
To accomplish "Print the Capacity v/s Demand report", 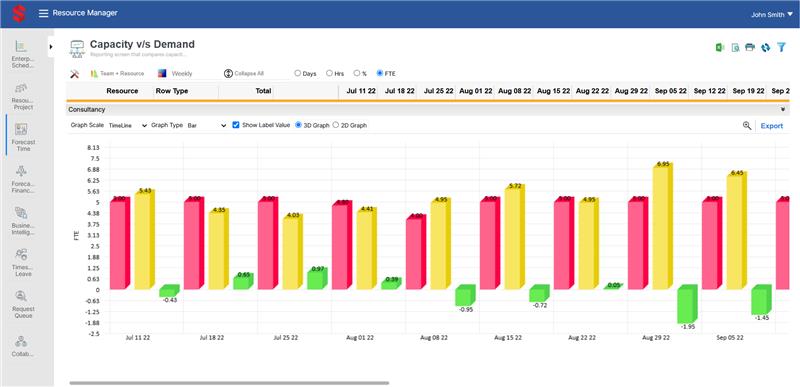I will [750, 47].
